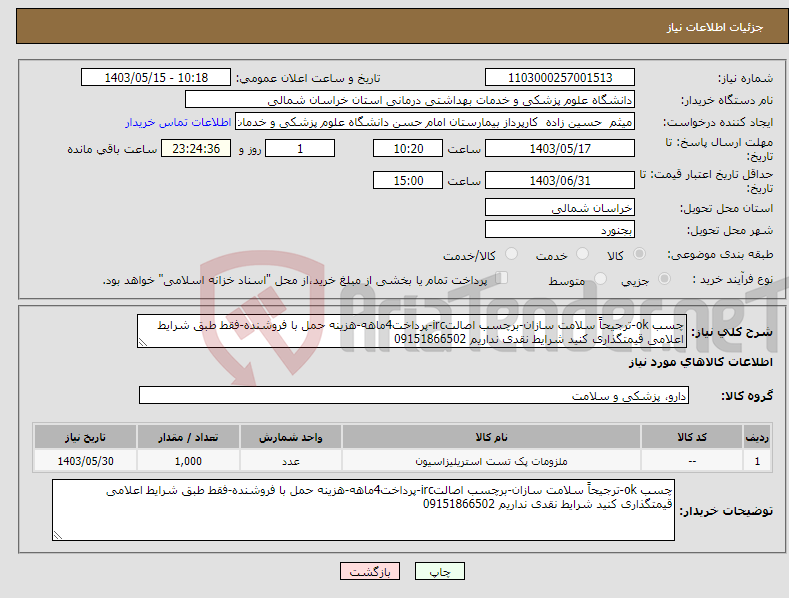Click the delivery province field خراسان شمالی

click(x=560, y=207)
